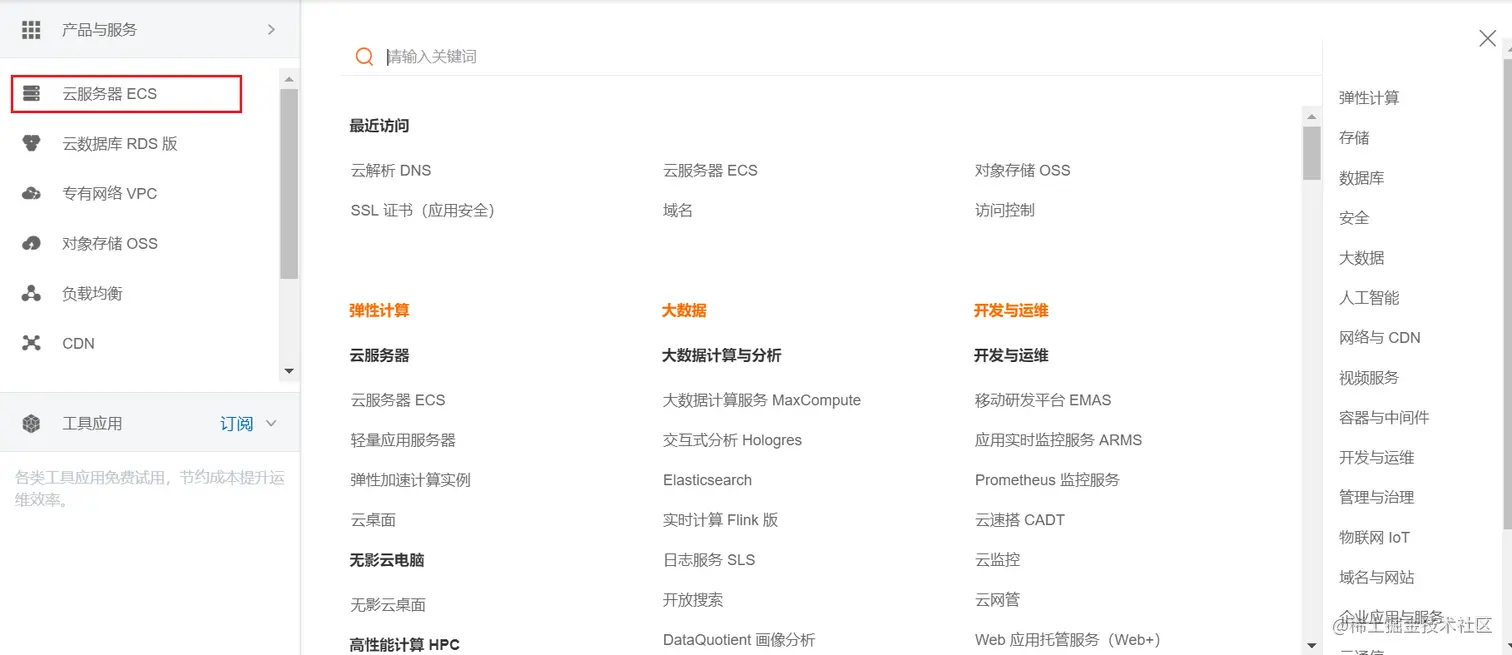Jump to 弹性计算 in right category list

(1369, 98)
